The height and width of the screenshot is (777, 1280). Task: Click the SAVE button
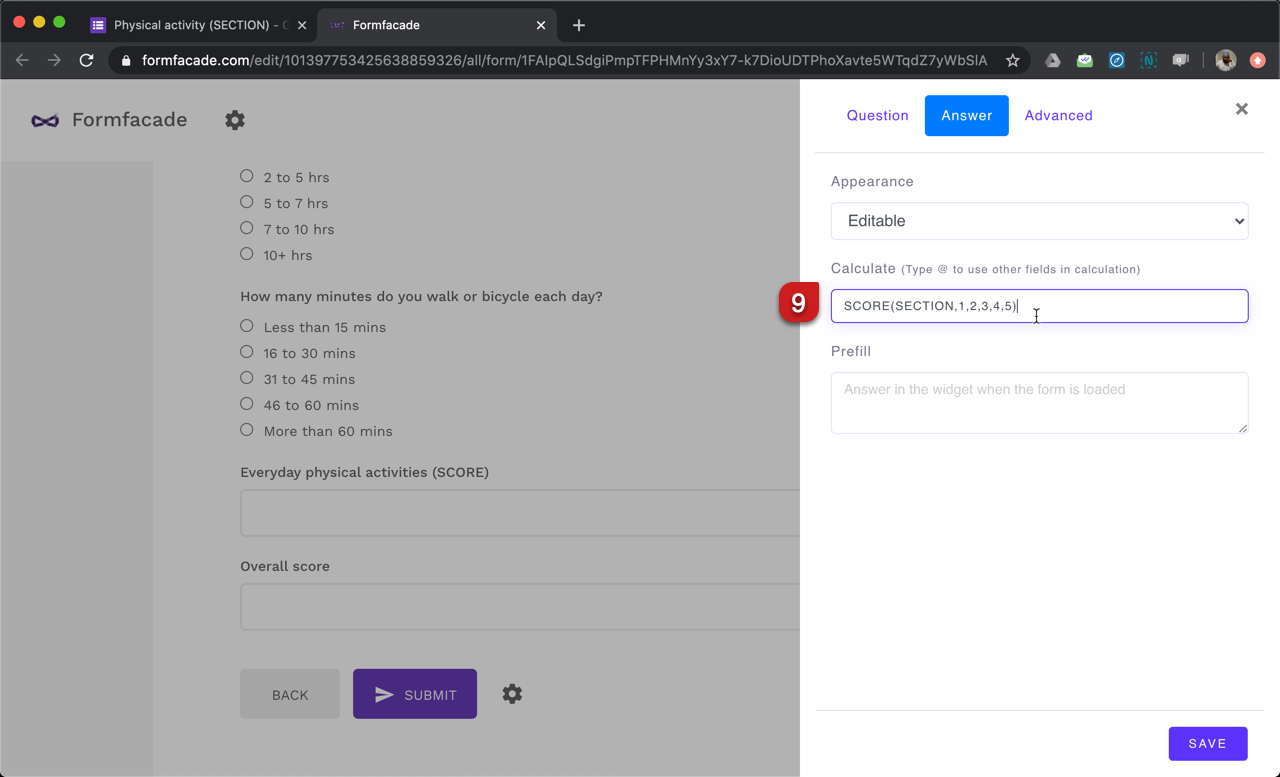[x=1208, y=743]
